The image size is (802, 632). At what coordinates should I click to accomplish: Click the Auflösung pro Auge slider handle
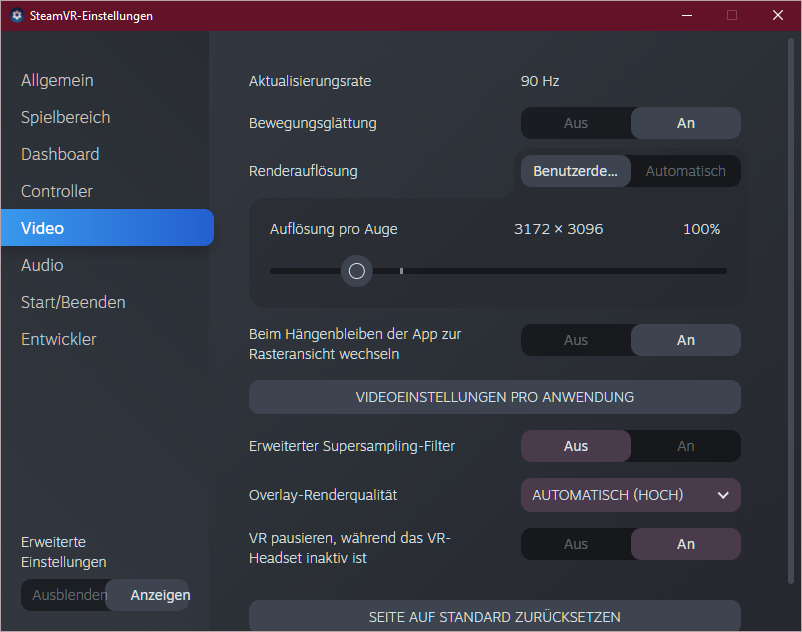(x=357, y=271)
